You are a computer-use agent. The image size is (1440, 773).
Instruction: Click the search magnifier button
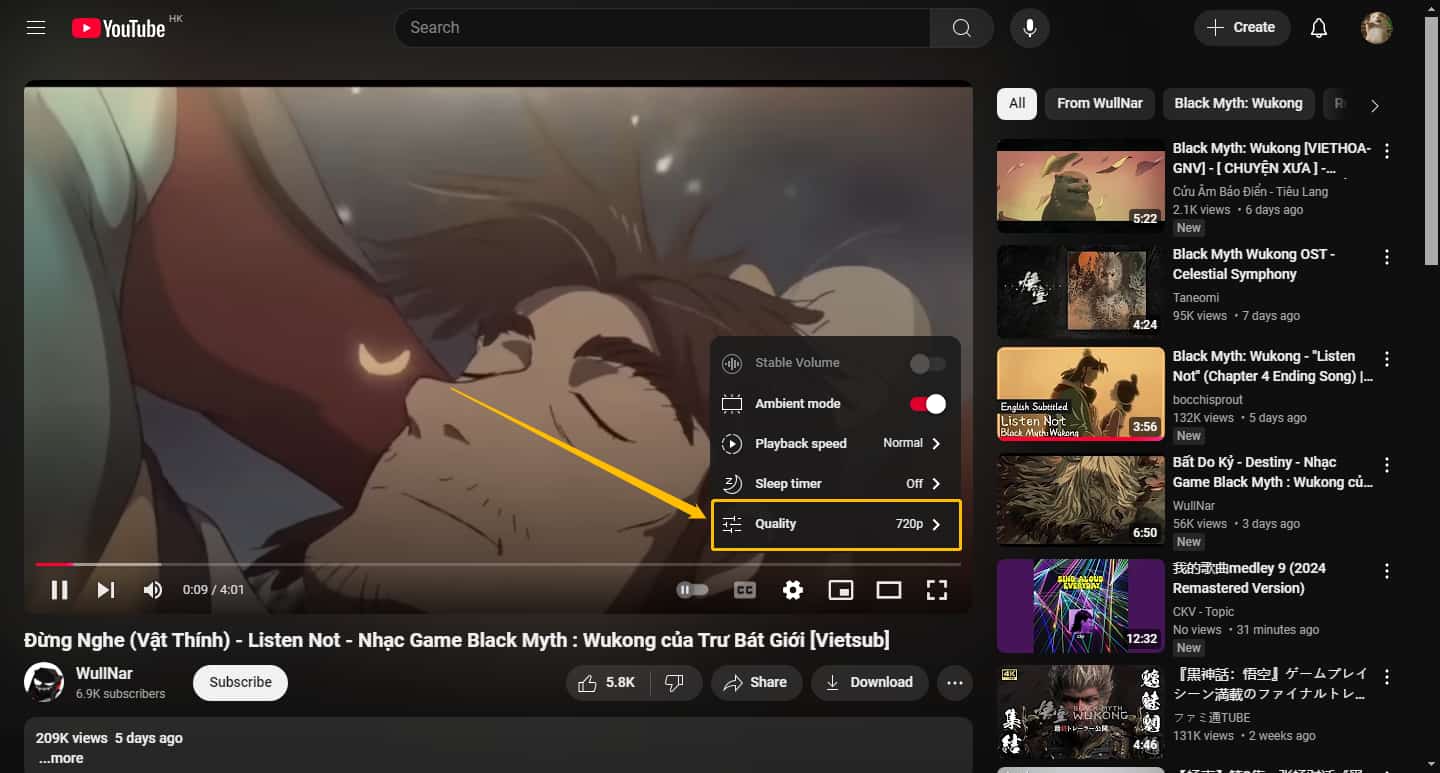click(x=961, y=28)
